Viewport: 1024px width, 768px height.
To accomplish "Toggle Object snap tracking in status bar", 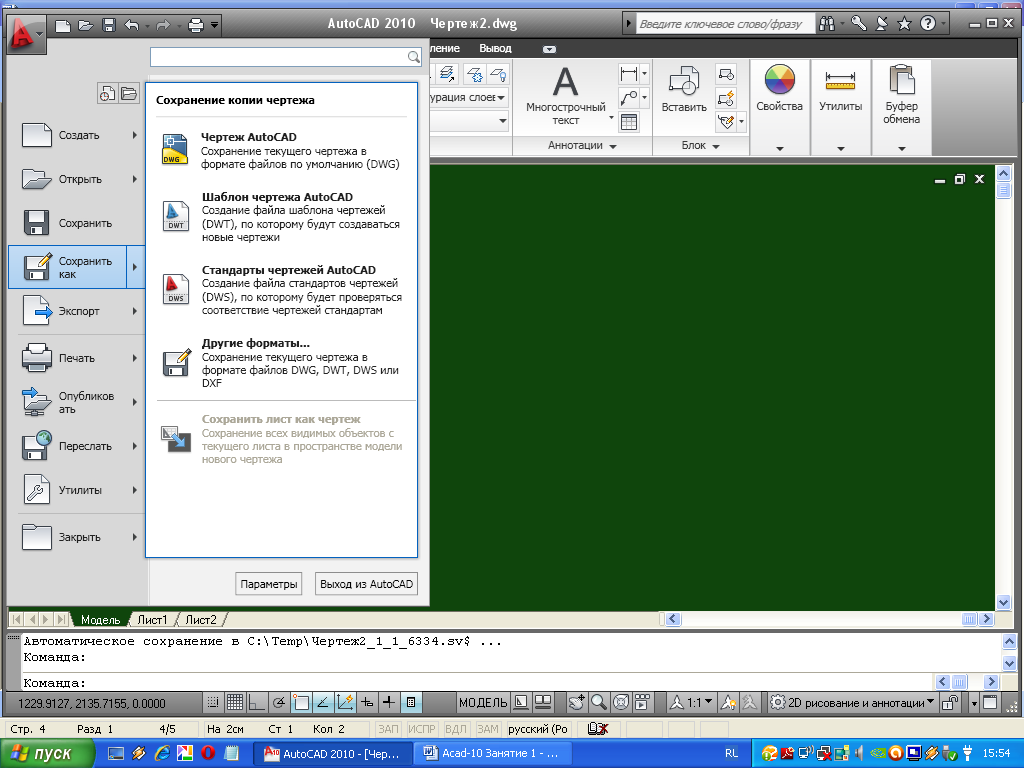I will pos(323,703).
